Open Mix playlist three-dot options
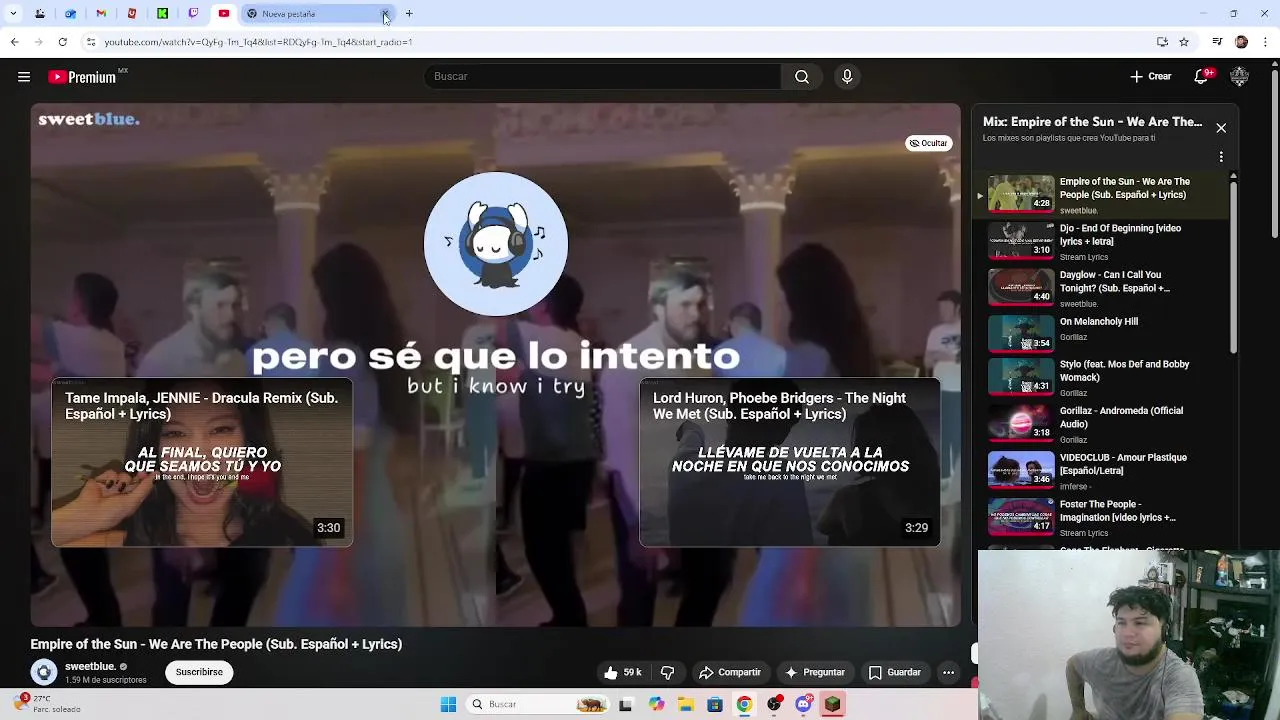This screenshot has width=1280, height=720. tap(1221, 157)
